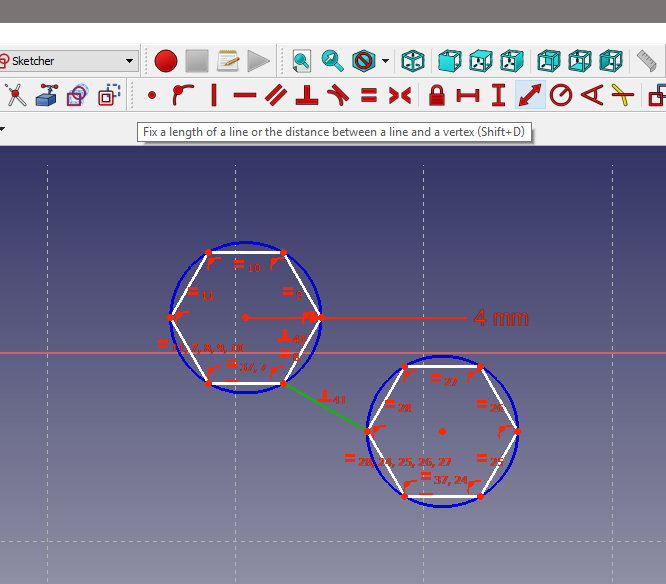This screenshot has height=584, width=666.
Task: Click the fit all view icon
Action: [301, 61]
